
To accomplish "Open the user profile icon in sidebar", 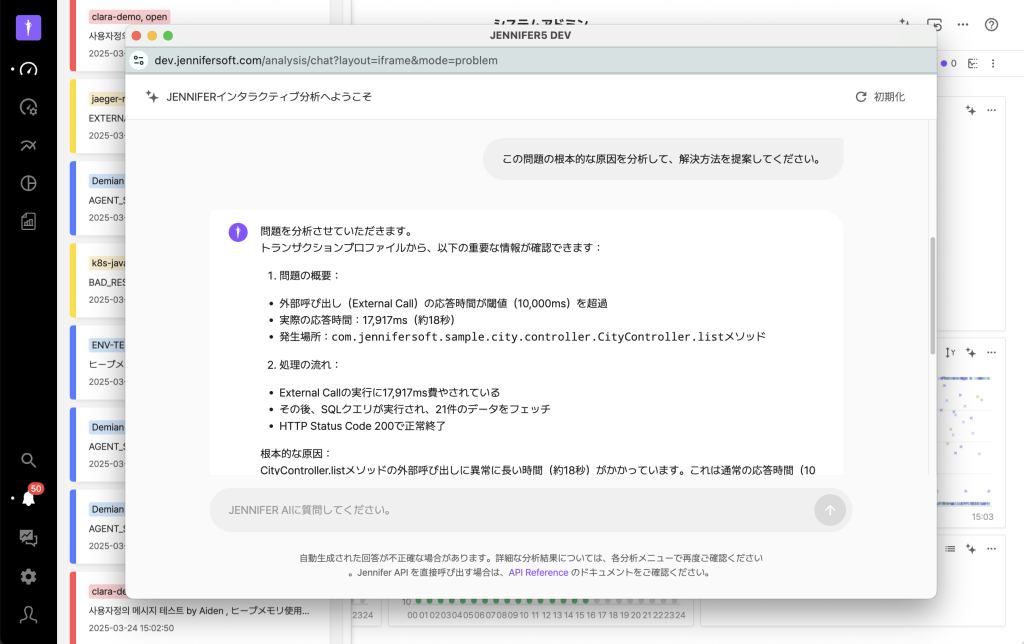I will coord(28,615).
